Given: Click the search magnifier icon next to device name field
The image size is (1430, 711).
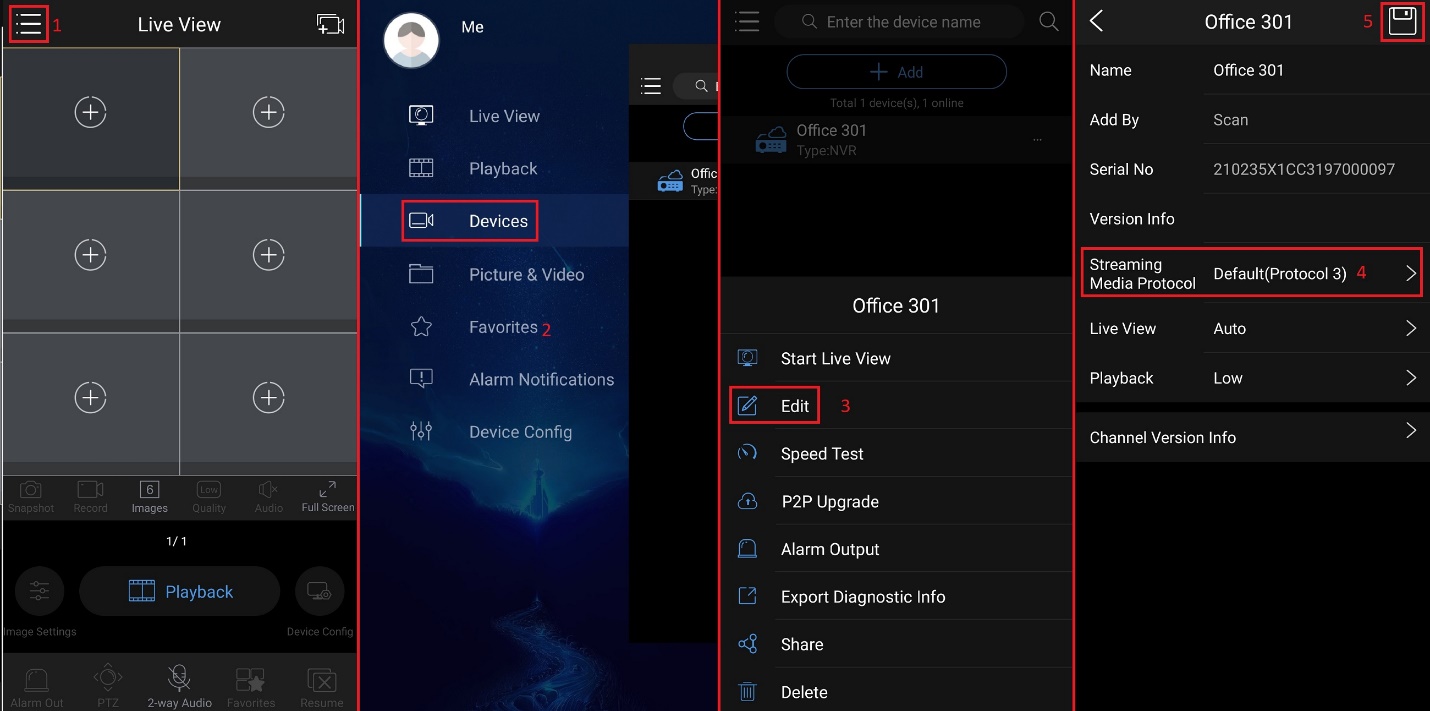Looking at the screenshot, I should coord(1048,22).
